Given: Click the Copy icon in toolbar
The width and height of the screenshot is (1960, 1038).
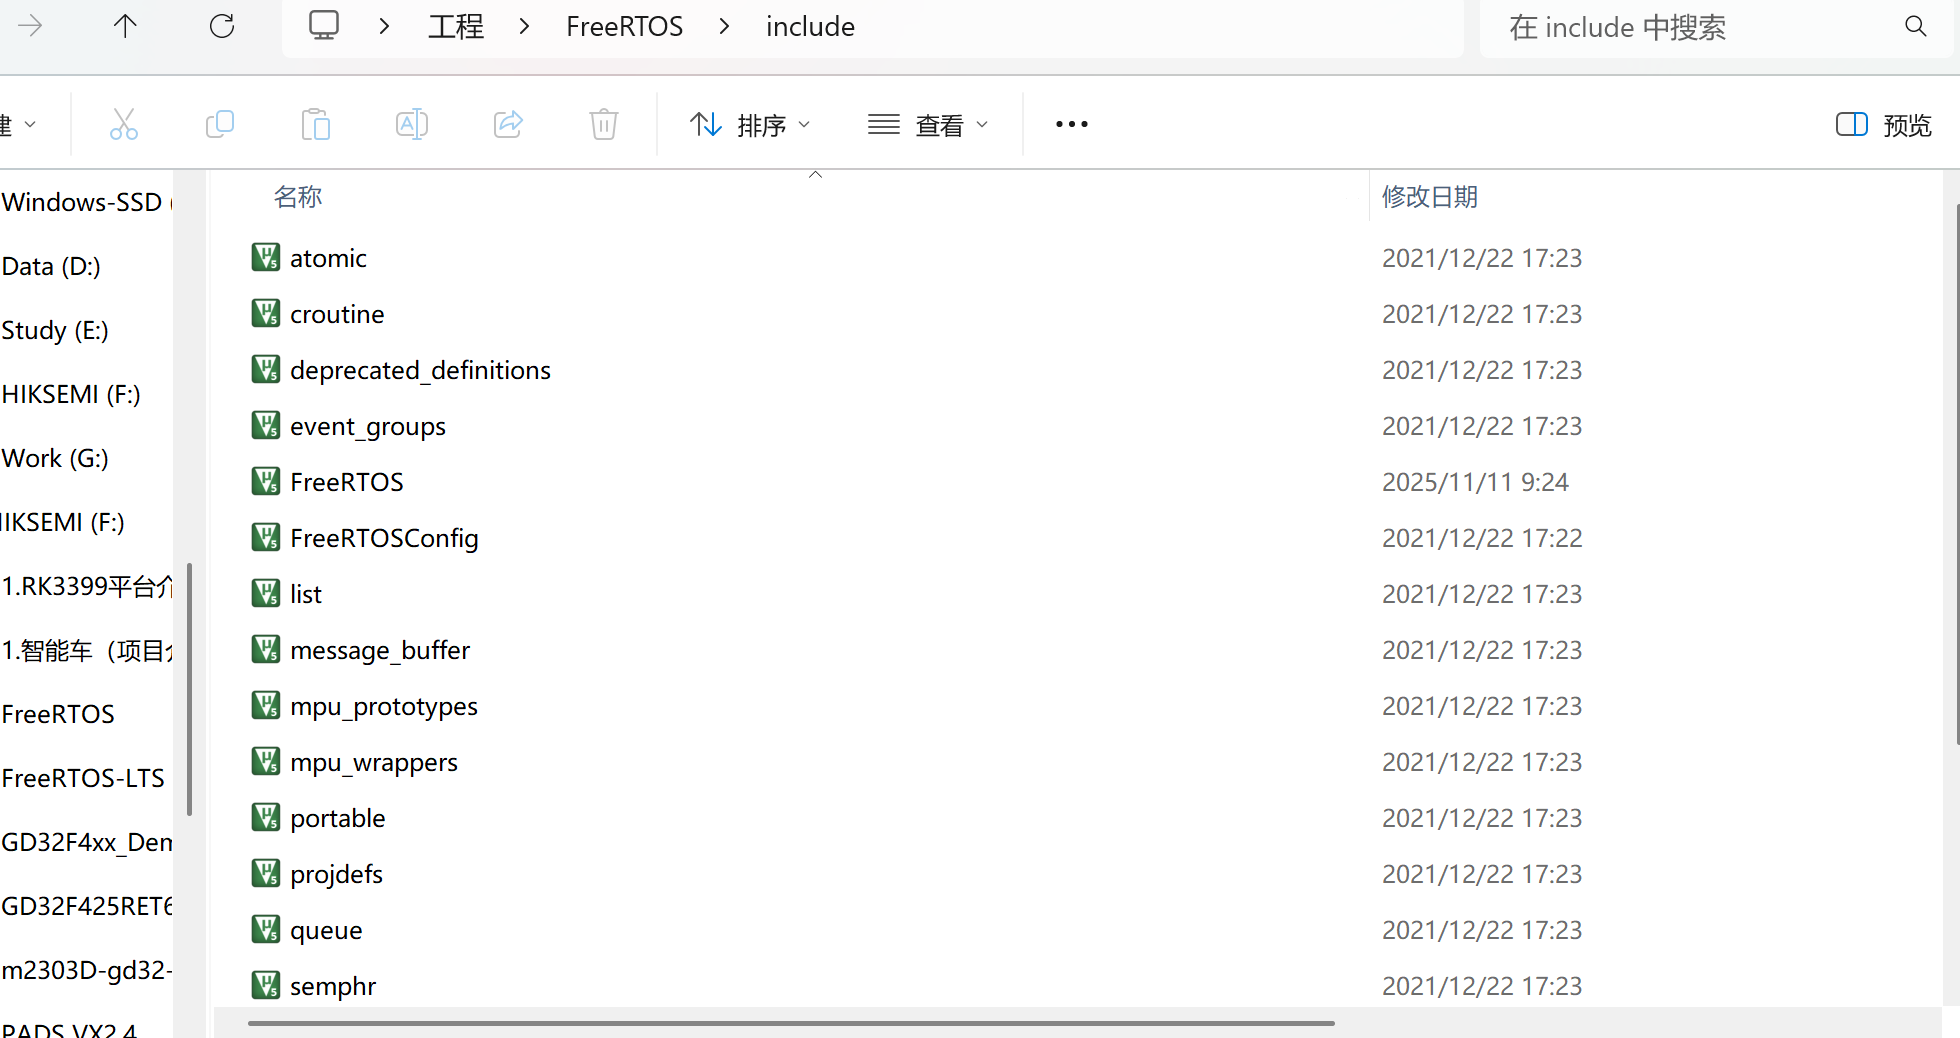Looking at the screenshot, I should 220,124.
